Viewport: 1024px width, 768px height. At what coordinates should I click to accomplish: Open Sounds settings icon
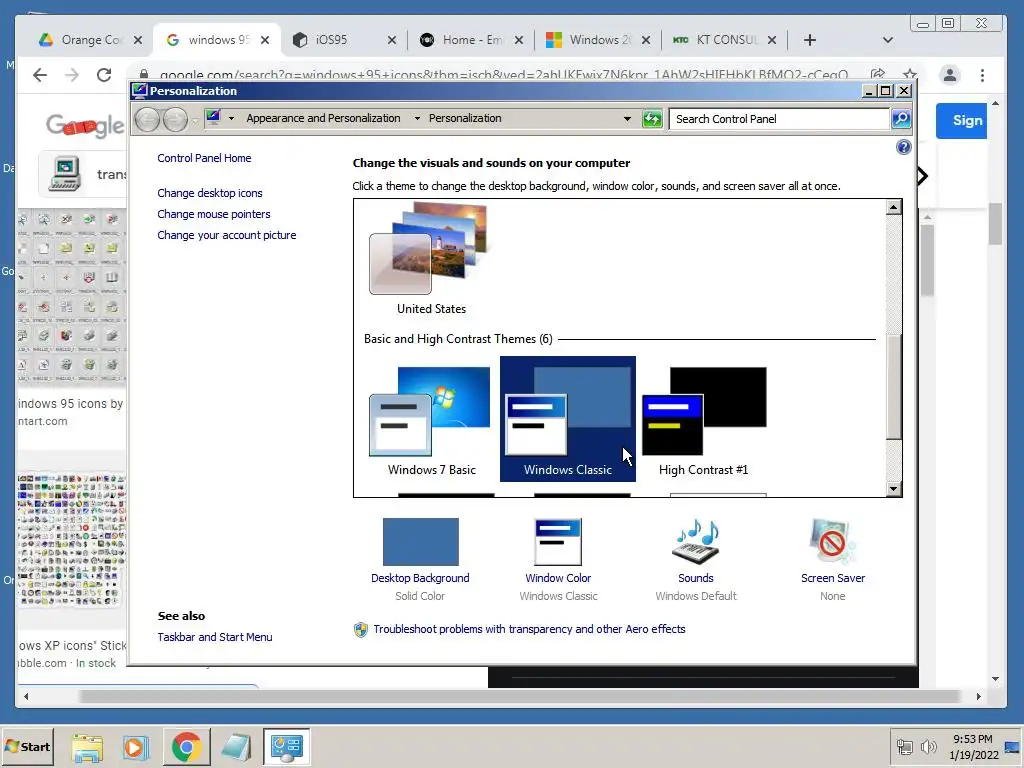[x=696, y=541]
